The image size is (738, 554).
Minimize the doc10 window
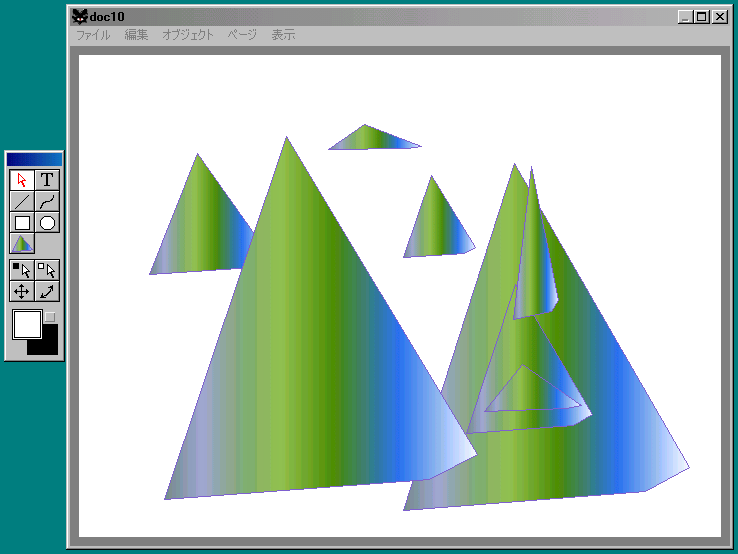685,17
